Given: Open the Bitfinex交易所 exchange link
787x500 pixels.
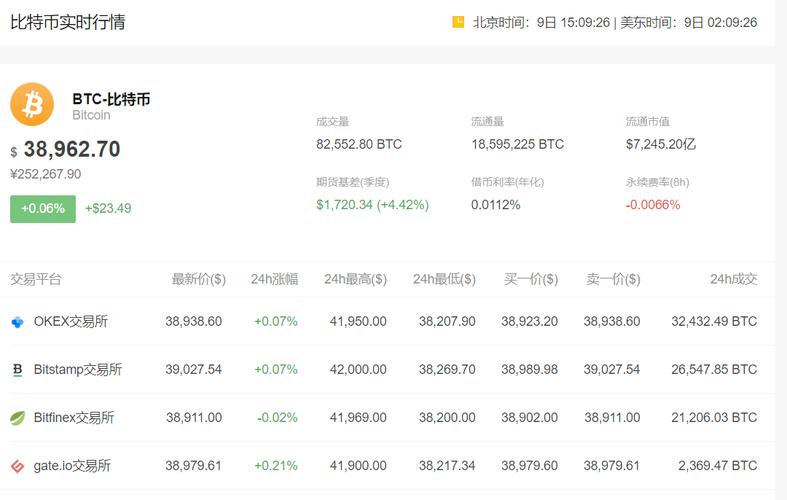Looking at the screenshot, I should tap(74, 418).
